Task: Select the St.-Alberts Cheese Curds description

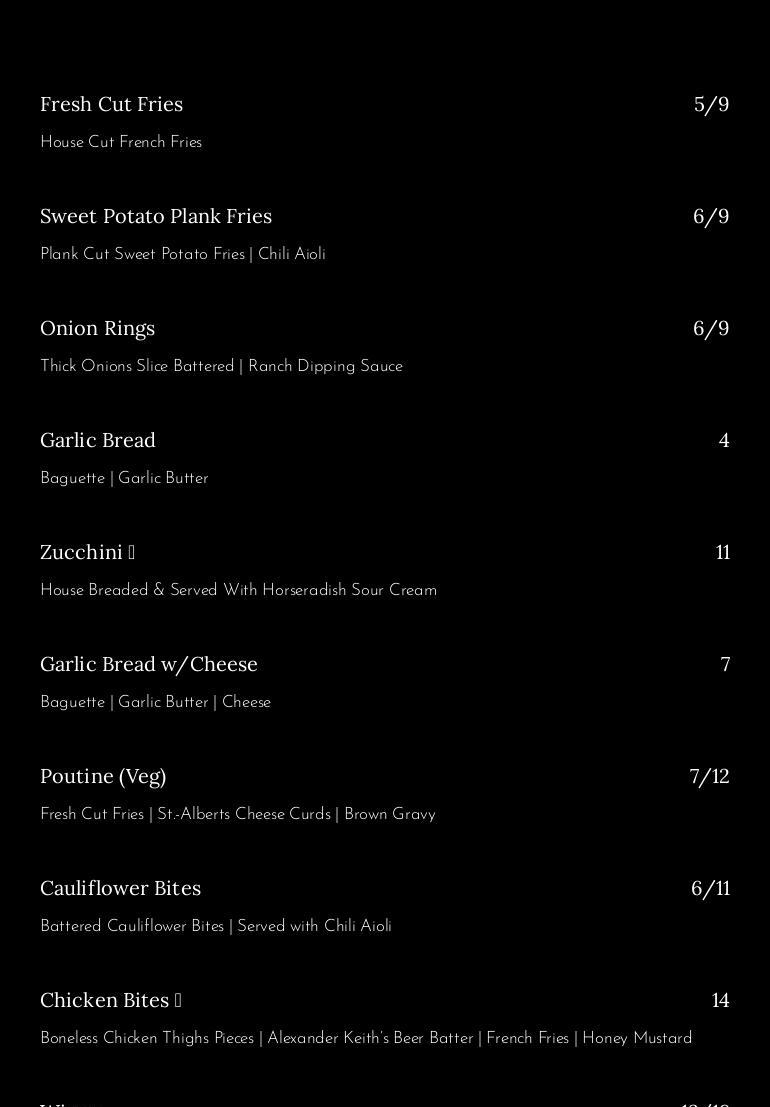Action: point(237,815)
